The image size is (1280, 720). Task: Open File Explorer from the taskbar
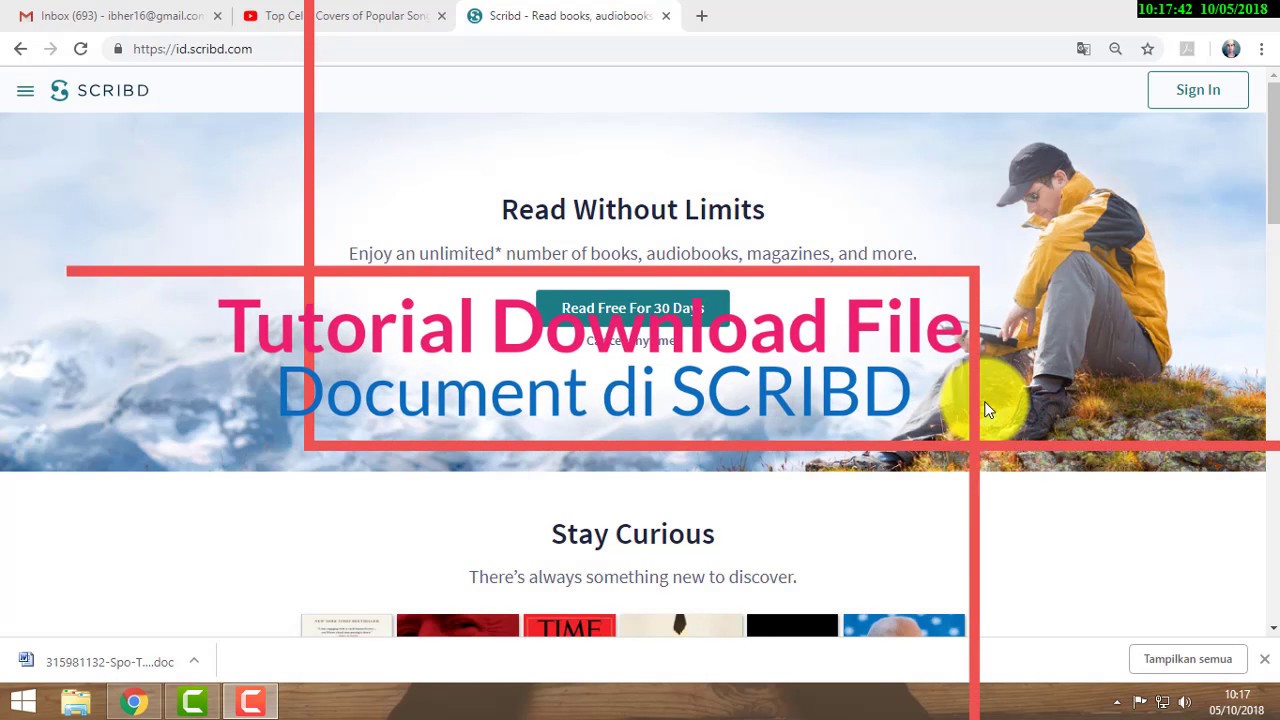[x=76, y=702]
